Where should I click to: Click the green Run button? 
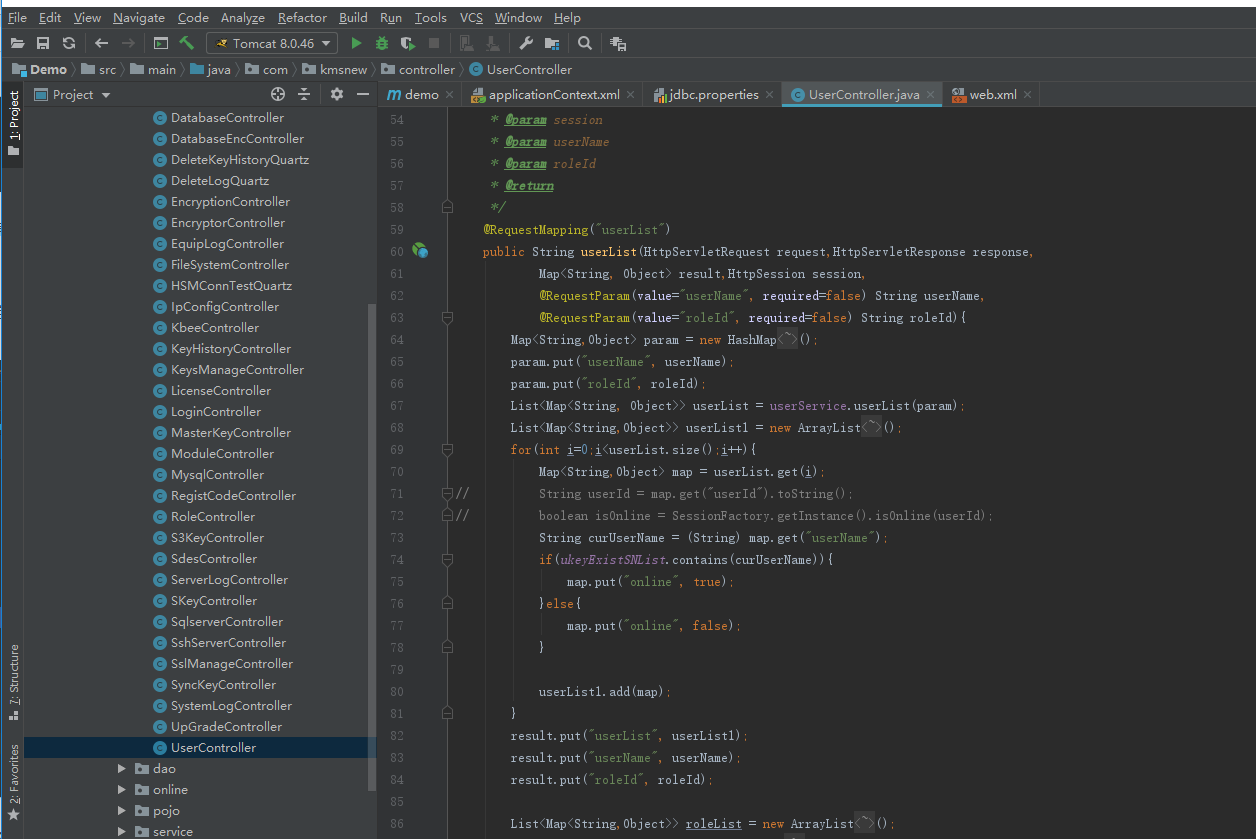[356, 43]
